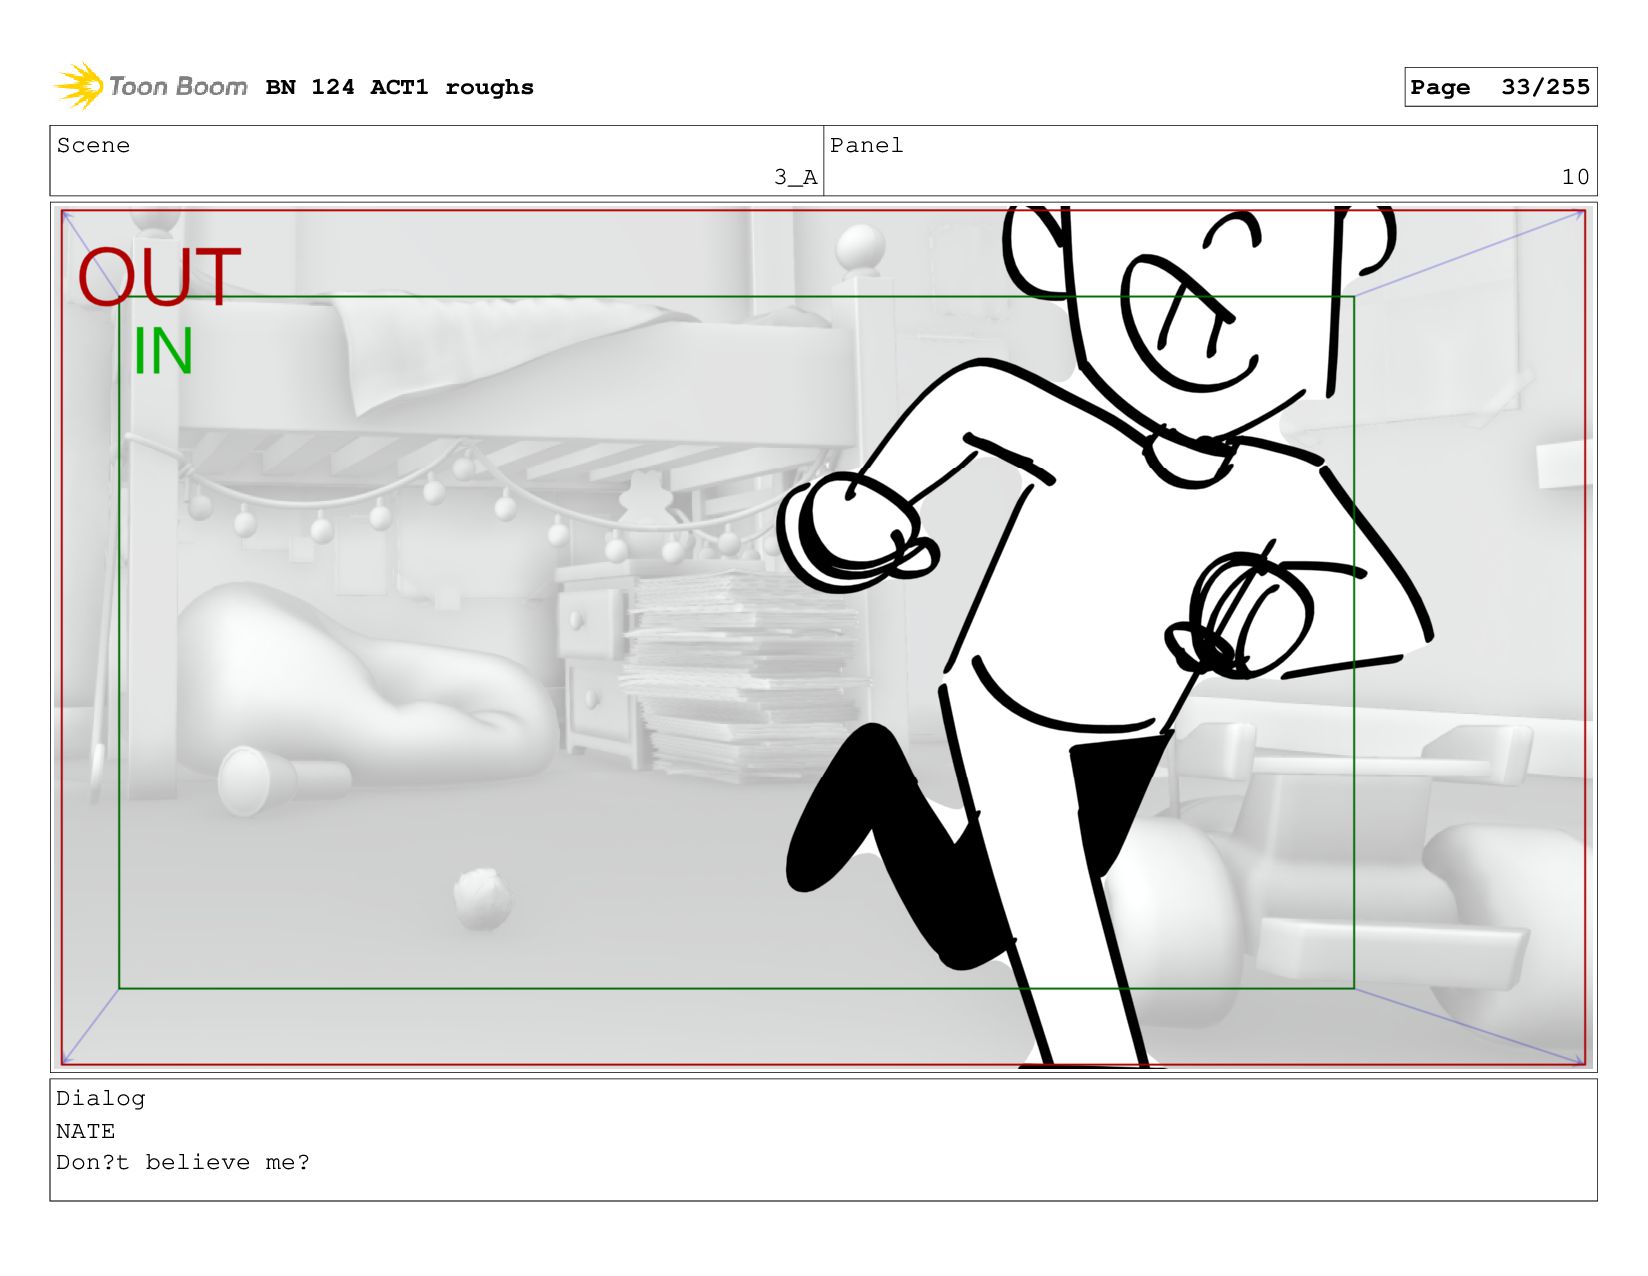
Task: Click the title 'BN 124 ACT1 roughs'
Action: coord(399,87)
